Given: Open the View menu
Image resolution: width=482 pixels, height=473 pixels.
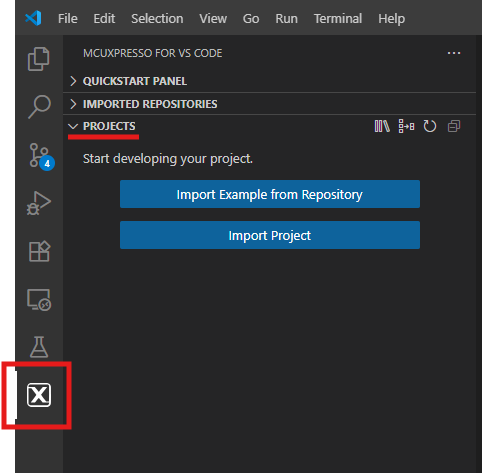Looking at the screenshot, I should click(x=213, y=18).
